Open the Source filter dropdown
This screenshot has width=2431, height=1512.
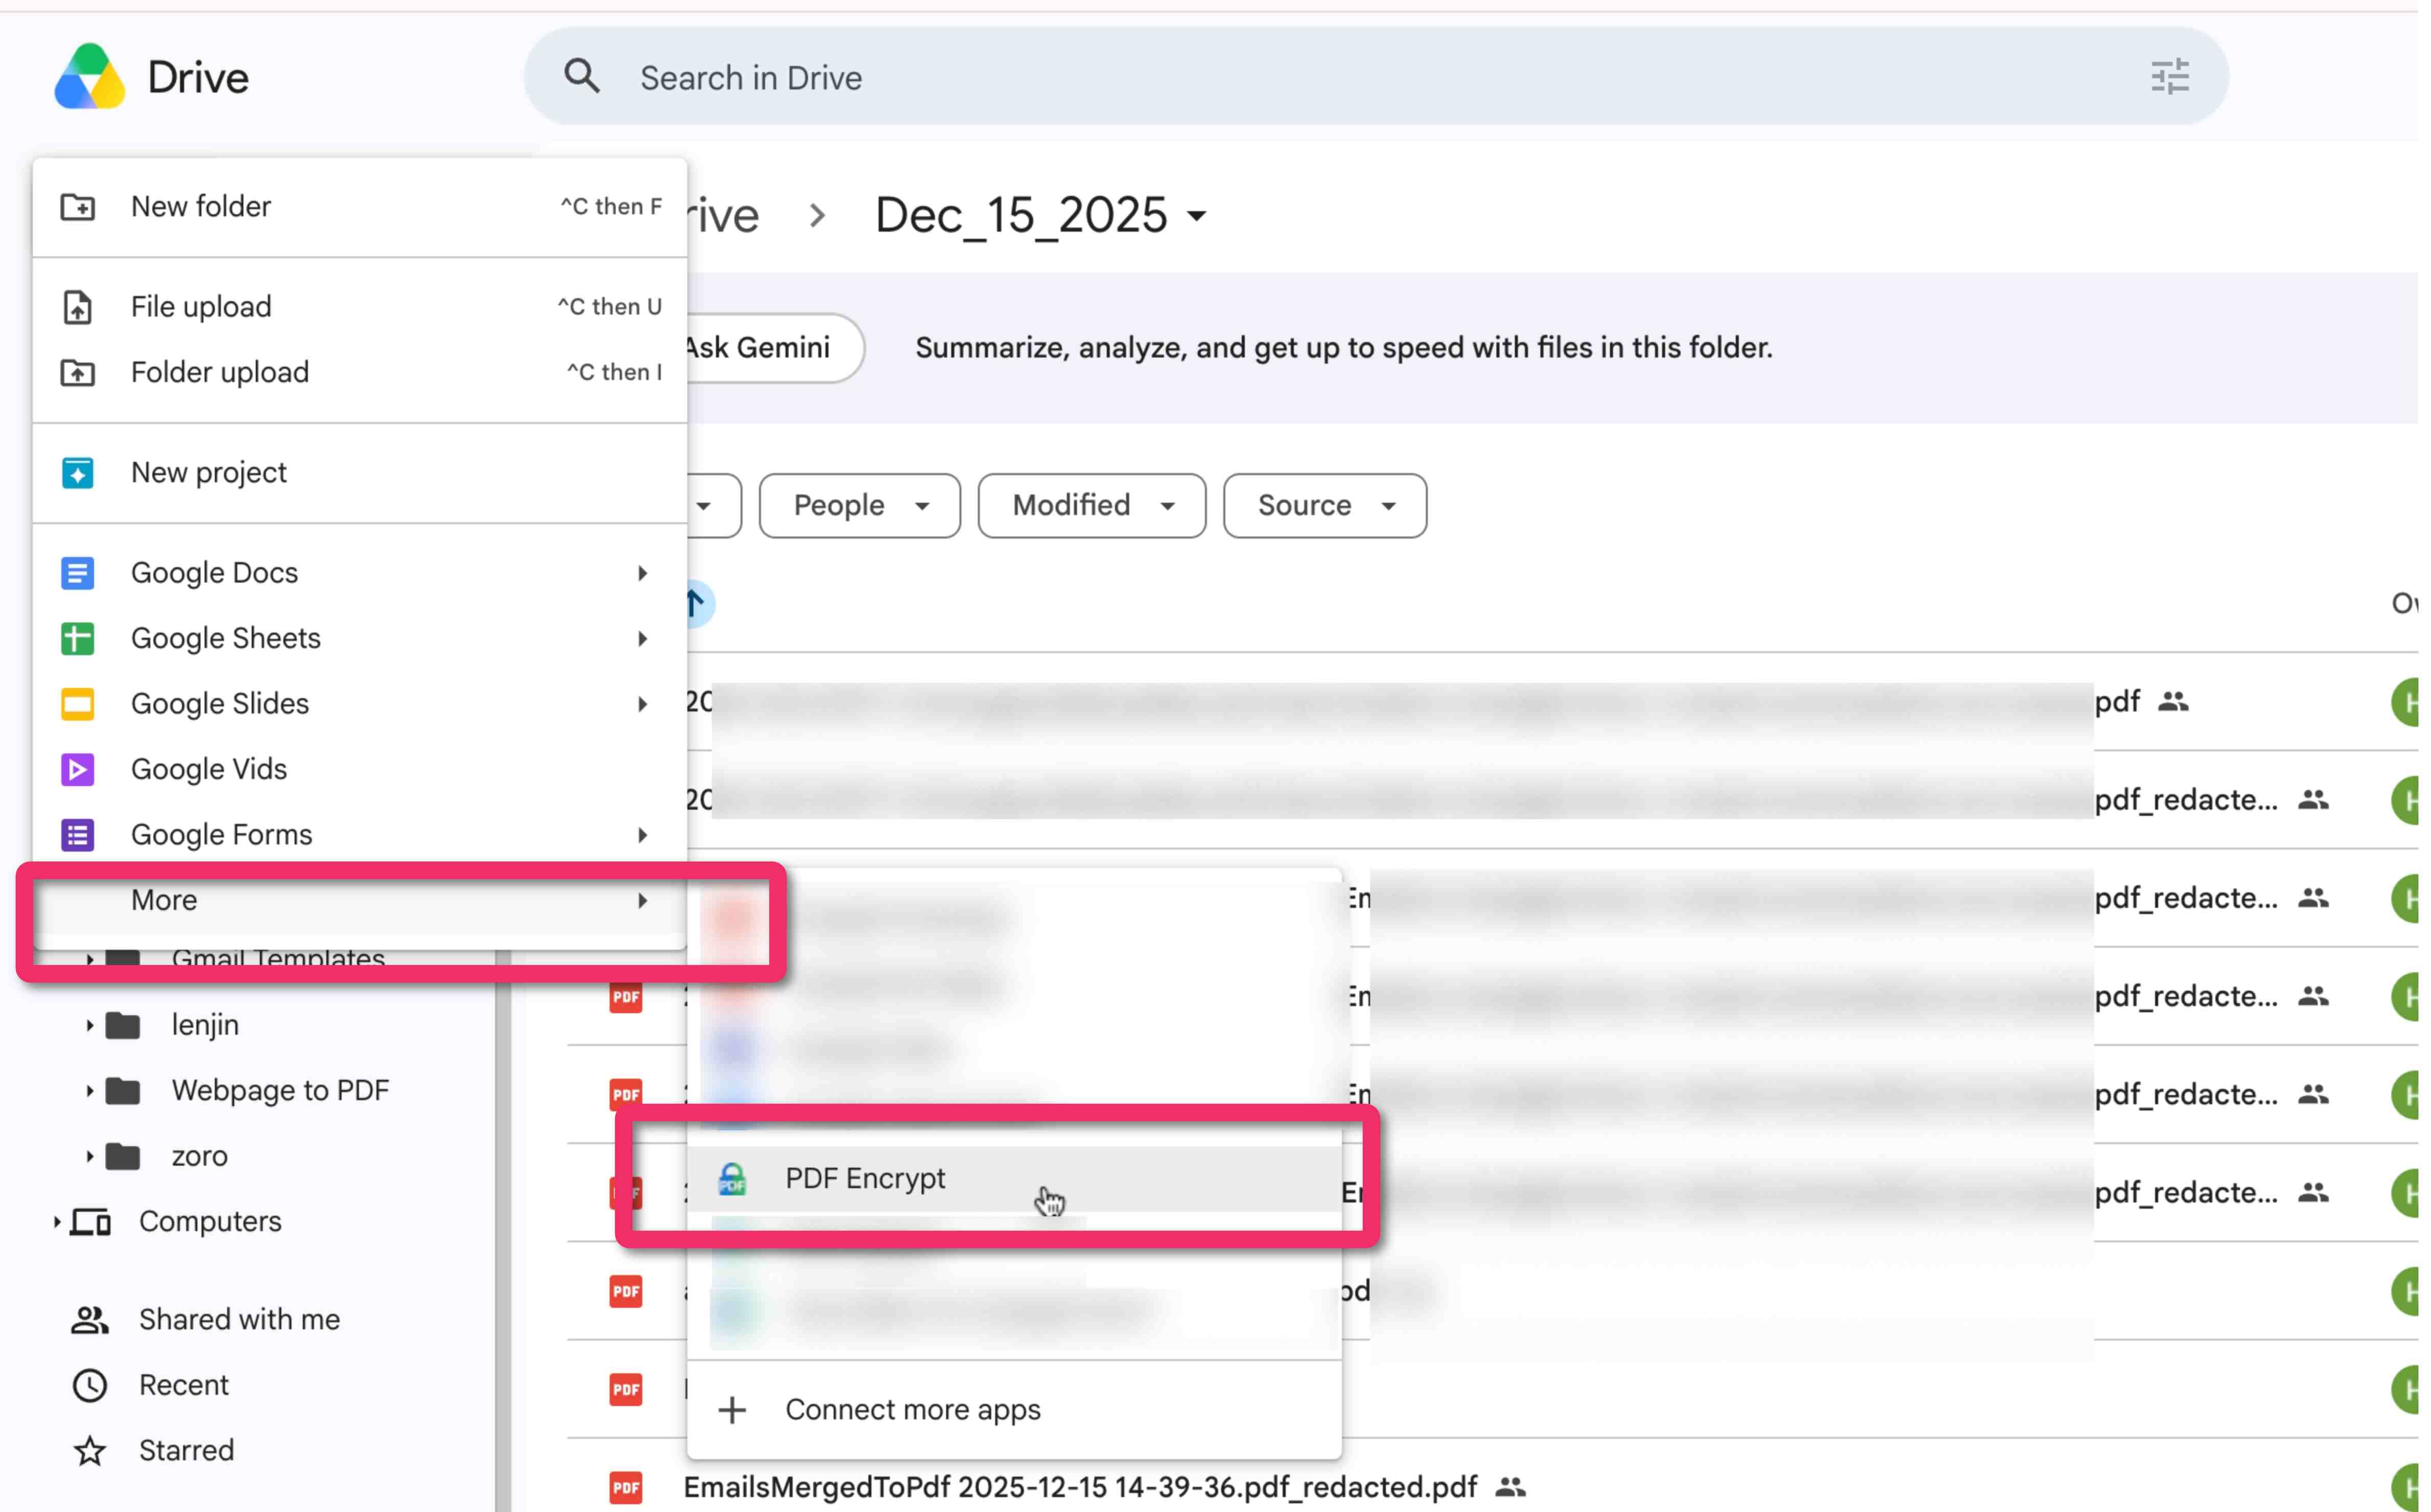pyautogui.click(x=1325, y=506)
